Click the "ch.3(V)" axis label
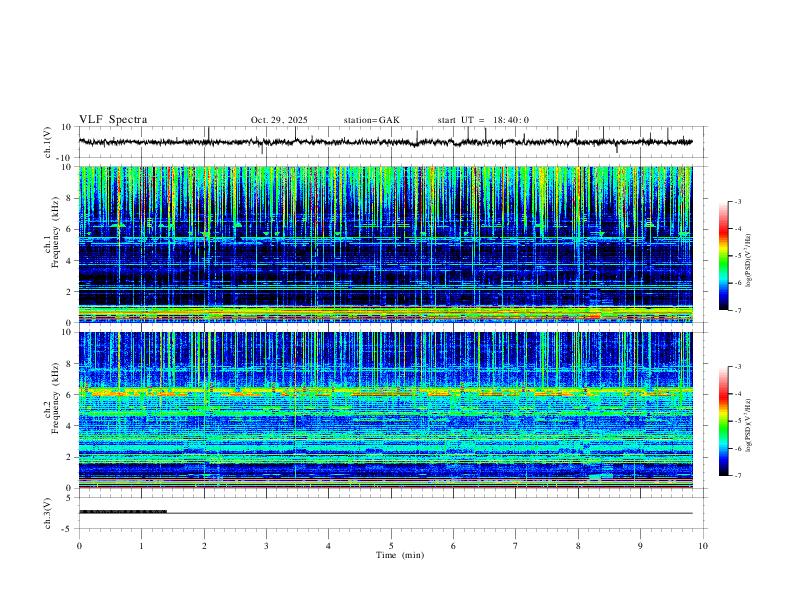The height and width of the screenshot is (612, 792). (48, 513)
